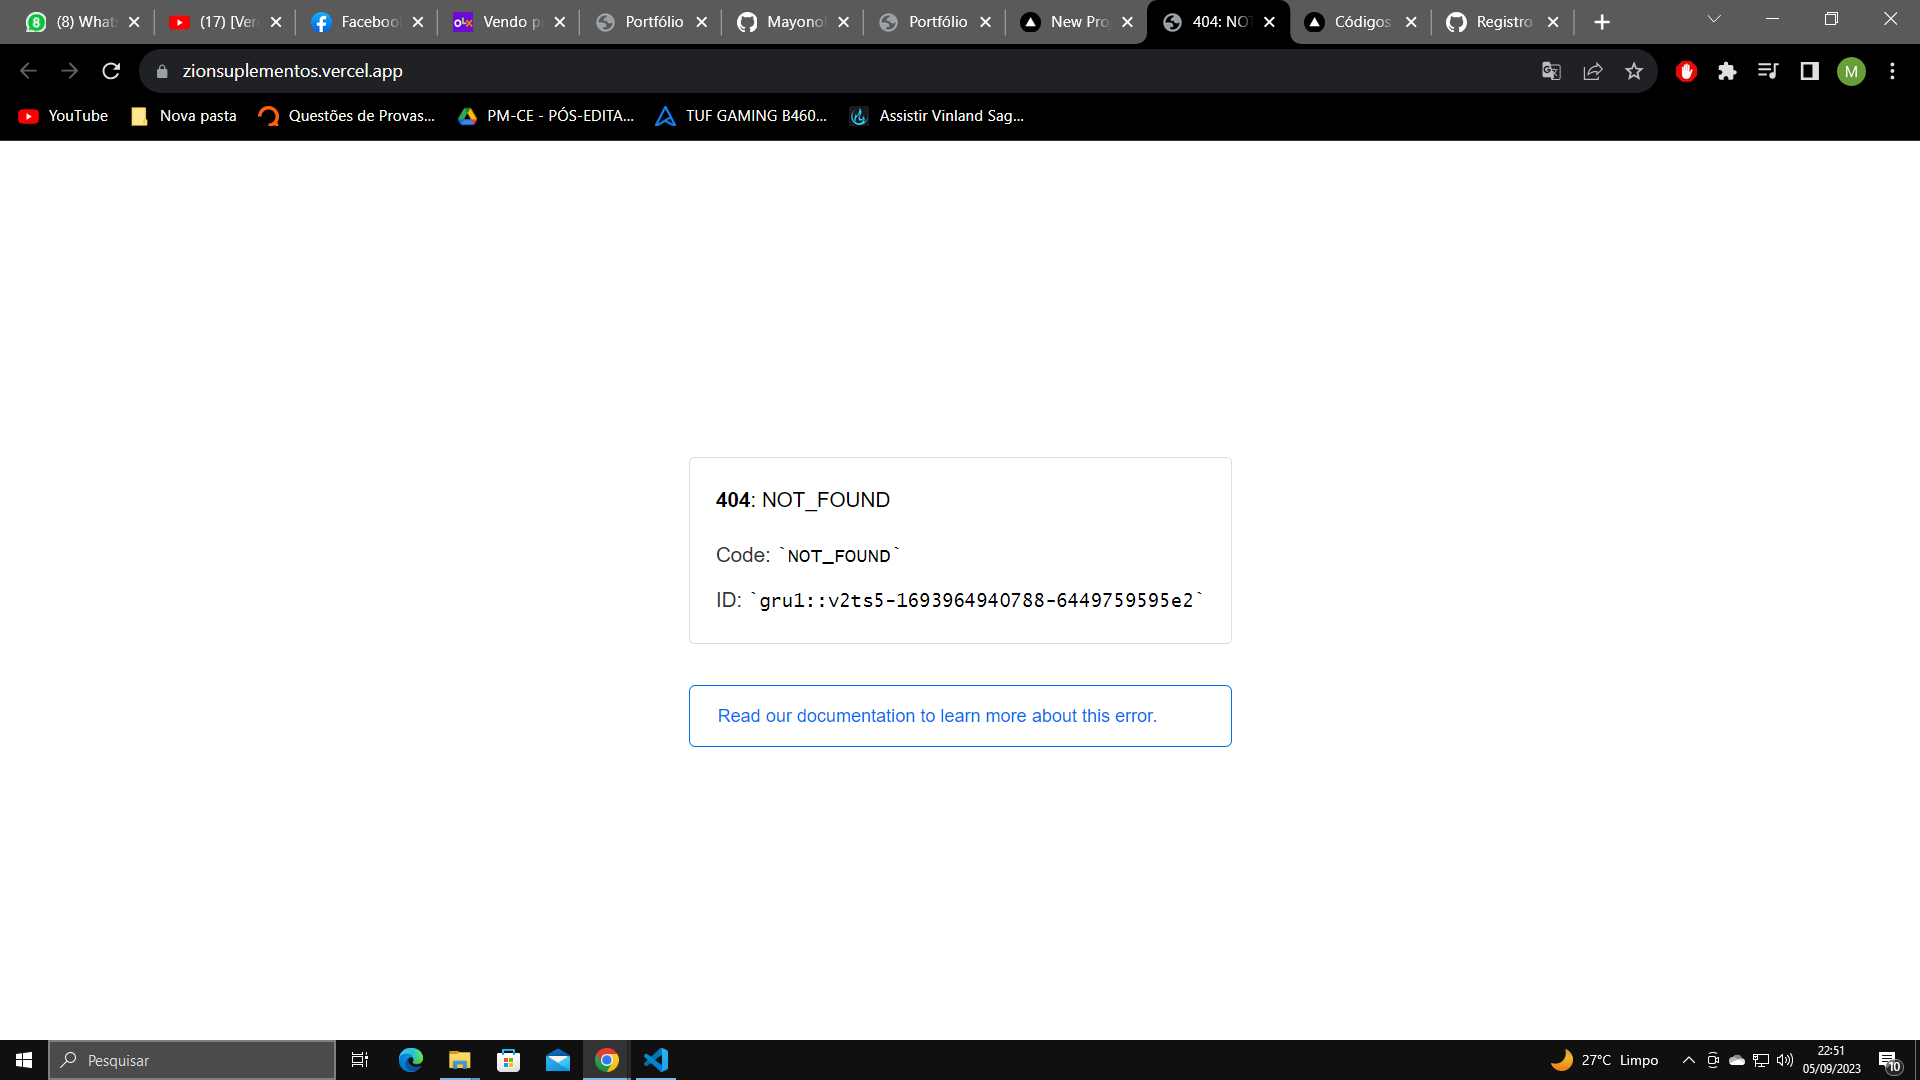
Task: Select the error ID gru1::v2ts5 text
Action: pyautogui.click(x=976, y=600)
